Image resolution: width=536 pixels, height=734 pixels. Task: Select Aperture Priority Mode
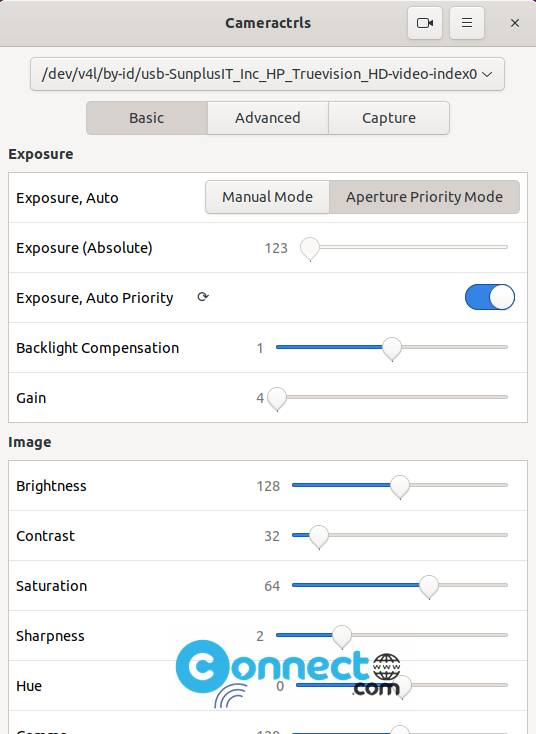point(425,197)
